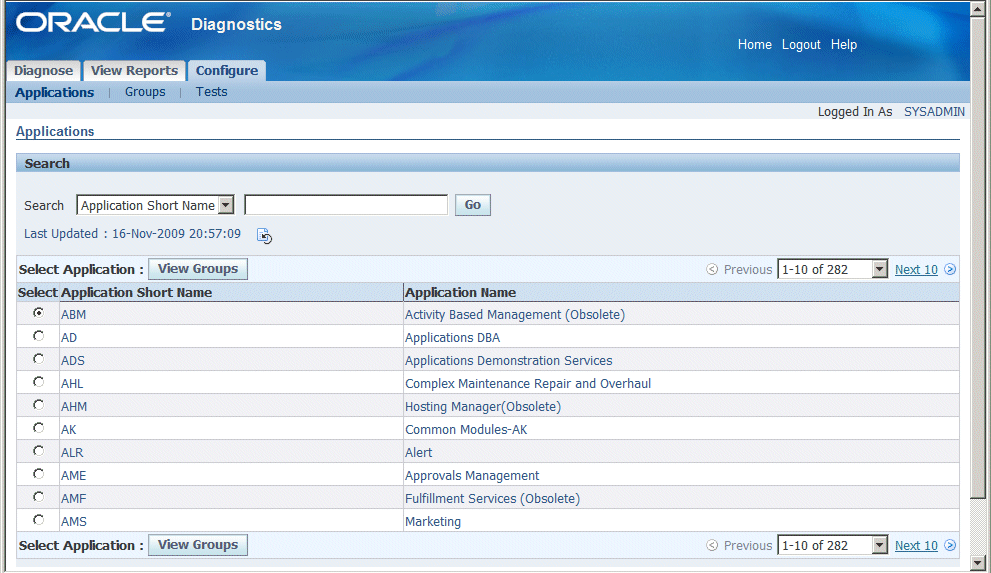Click the SYSADMIN user name text
Image resolution: width=991 pixels, height=573 pixels.
pyautogui.click(x=934, y=112)
